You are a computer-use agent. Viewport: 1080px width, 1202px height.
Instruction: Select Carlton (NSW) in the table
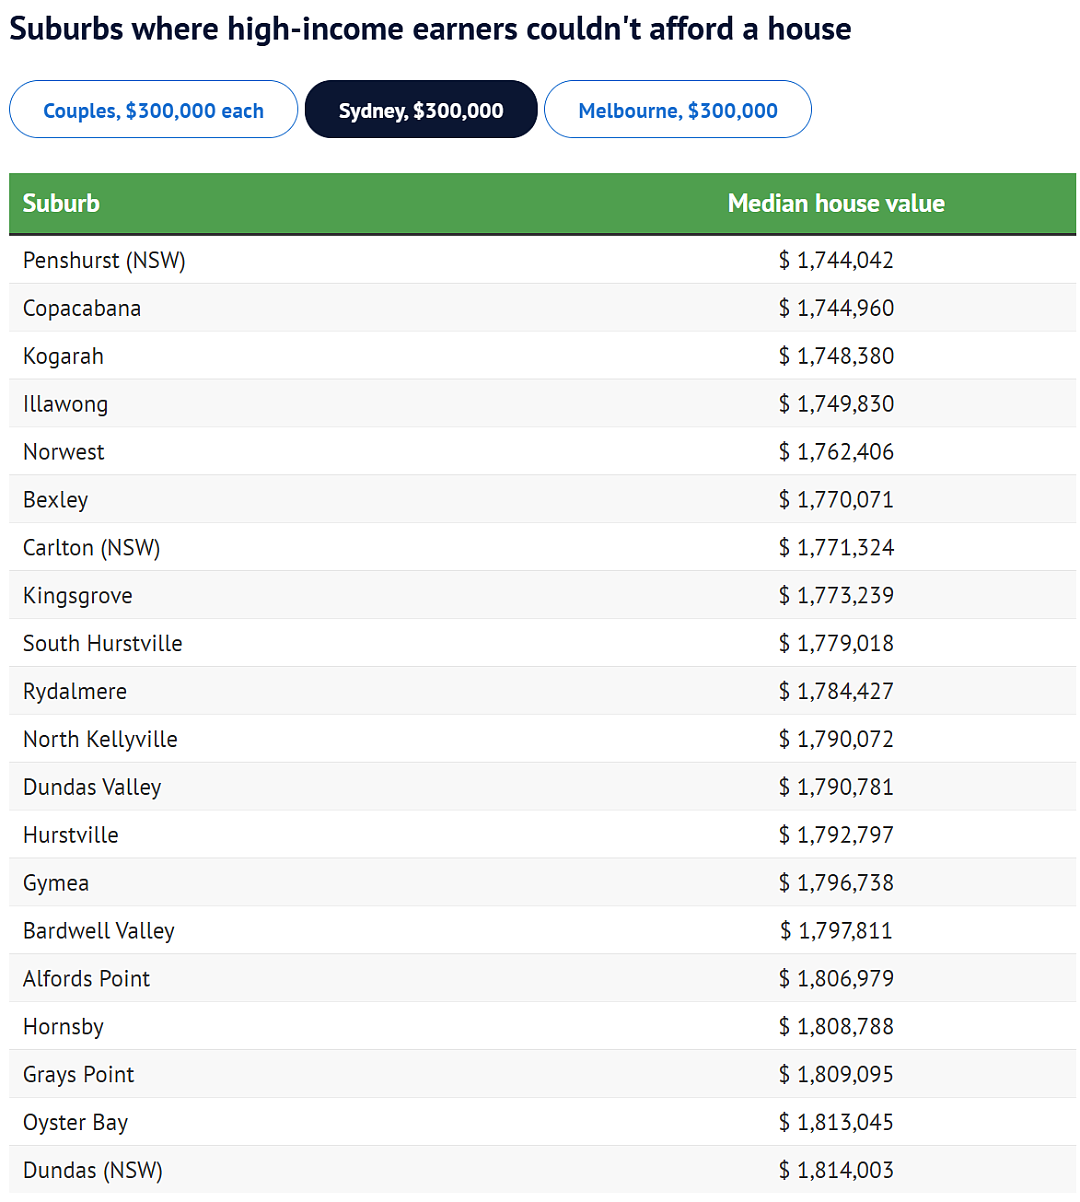[x=91, y=548]
